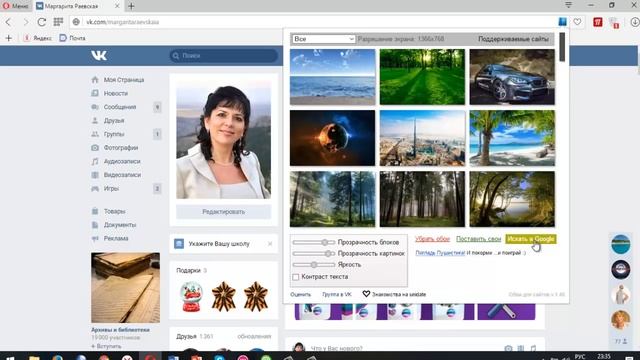Select the space planet wallpaper
The width and height of the screenshot is (640, 360).
point(332,138)
